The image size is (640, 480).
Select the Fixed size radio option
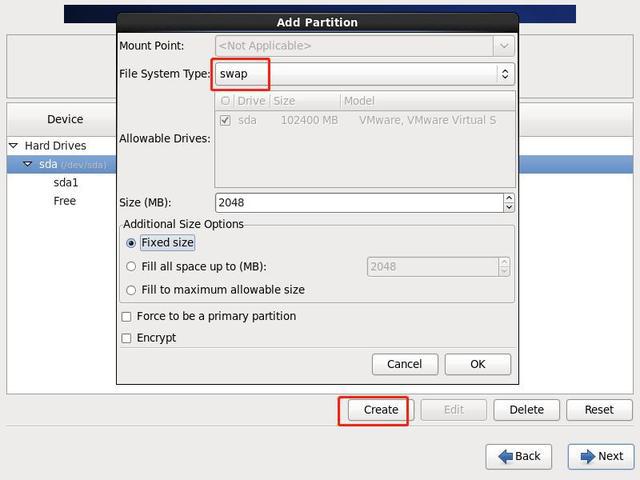131,243
